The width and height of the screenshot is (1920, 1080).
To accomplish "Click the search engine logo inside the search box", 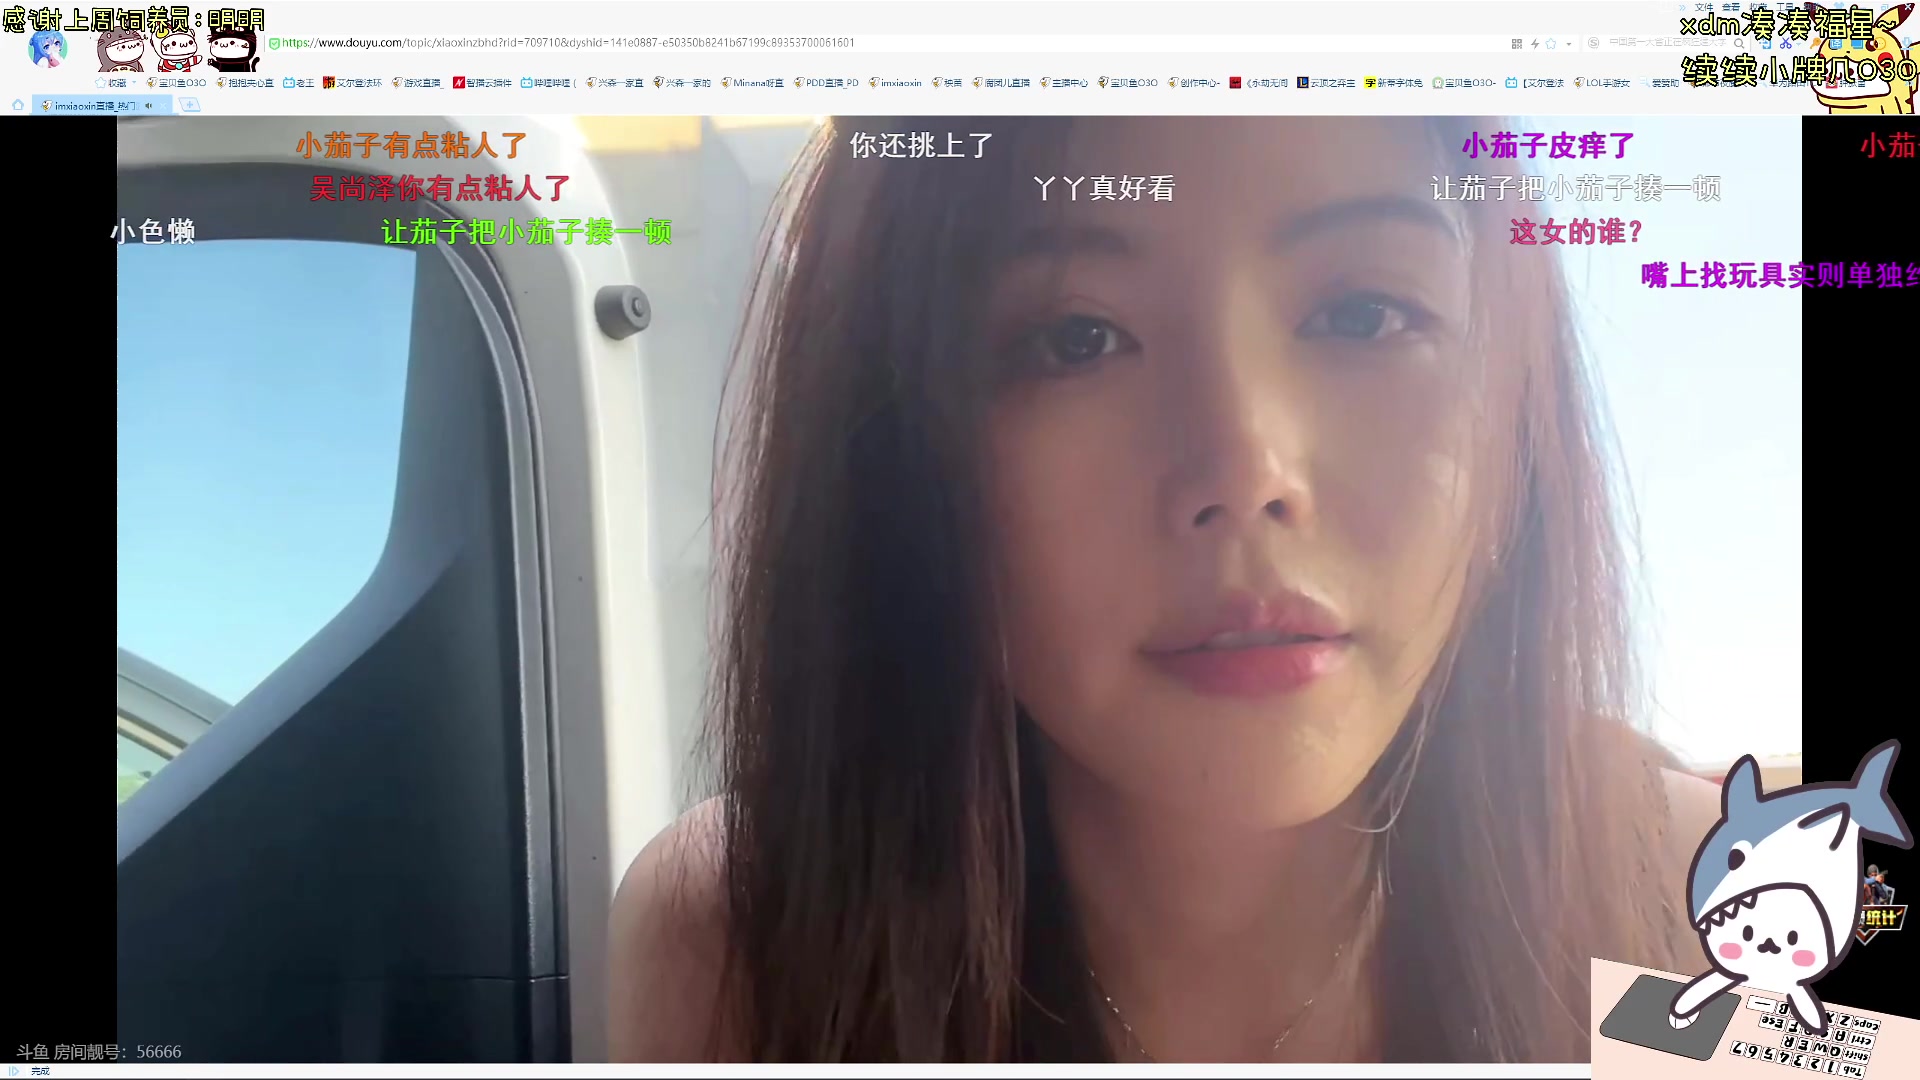I will coord(1592,44).
